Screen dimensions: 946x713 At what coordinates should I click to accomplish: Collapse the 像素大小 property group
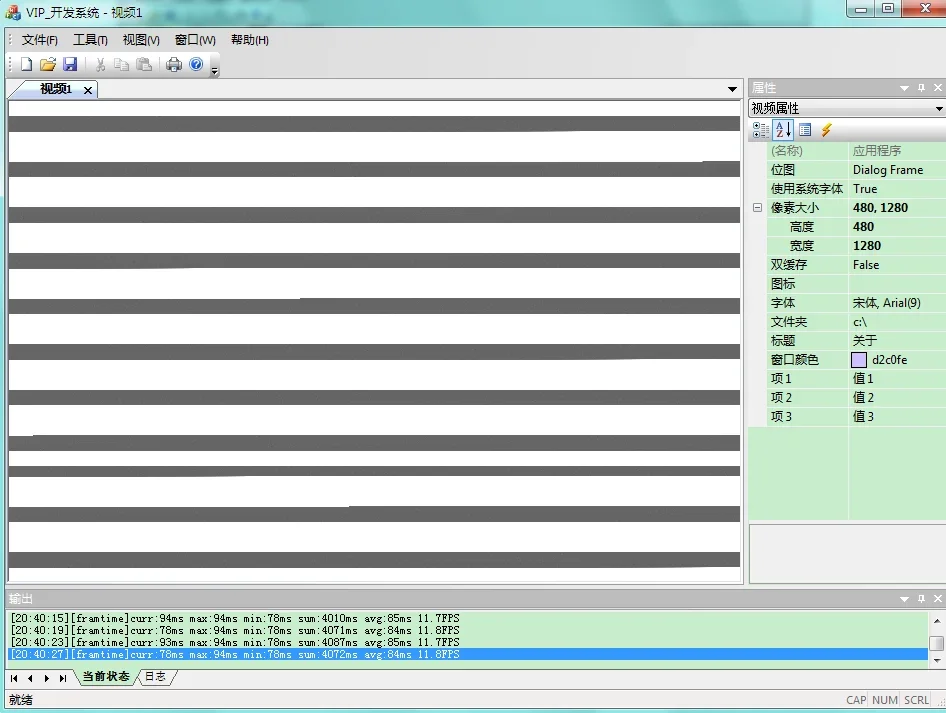pos(757,208)
